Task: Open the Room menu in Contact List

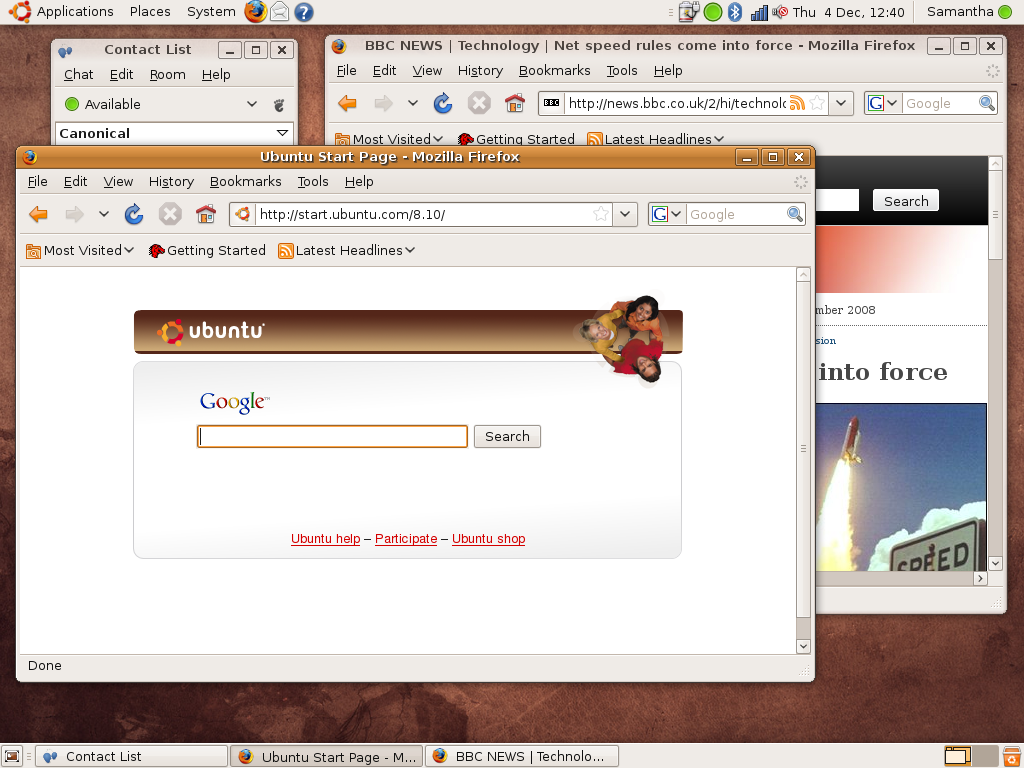Action: [167, 74]
